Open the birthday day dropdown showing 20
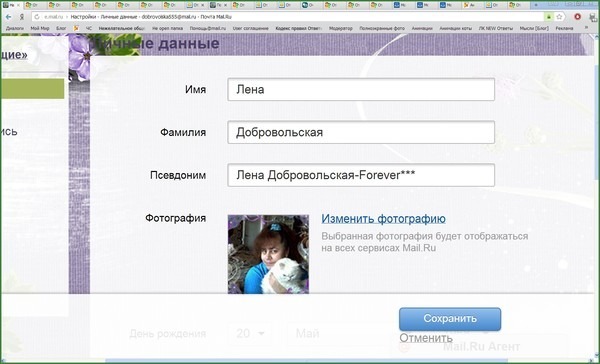Image resolution: width=600 pixels, height=364 pixels. 250,334
